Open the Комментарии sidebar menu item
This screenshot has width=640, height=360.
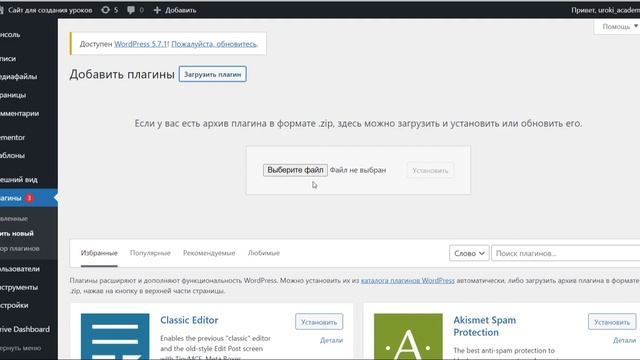(x=29, y=113)
